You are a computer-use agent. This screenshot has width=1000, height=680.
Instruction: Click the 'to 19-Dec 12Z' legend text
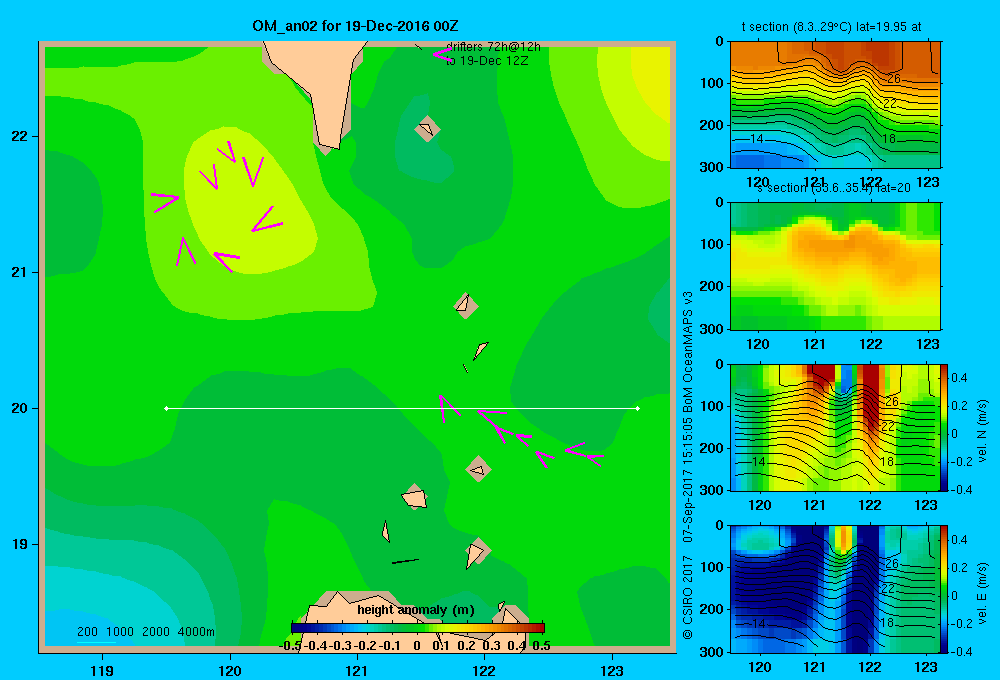pos(487,61)
